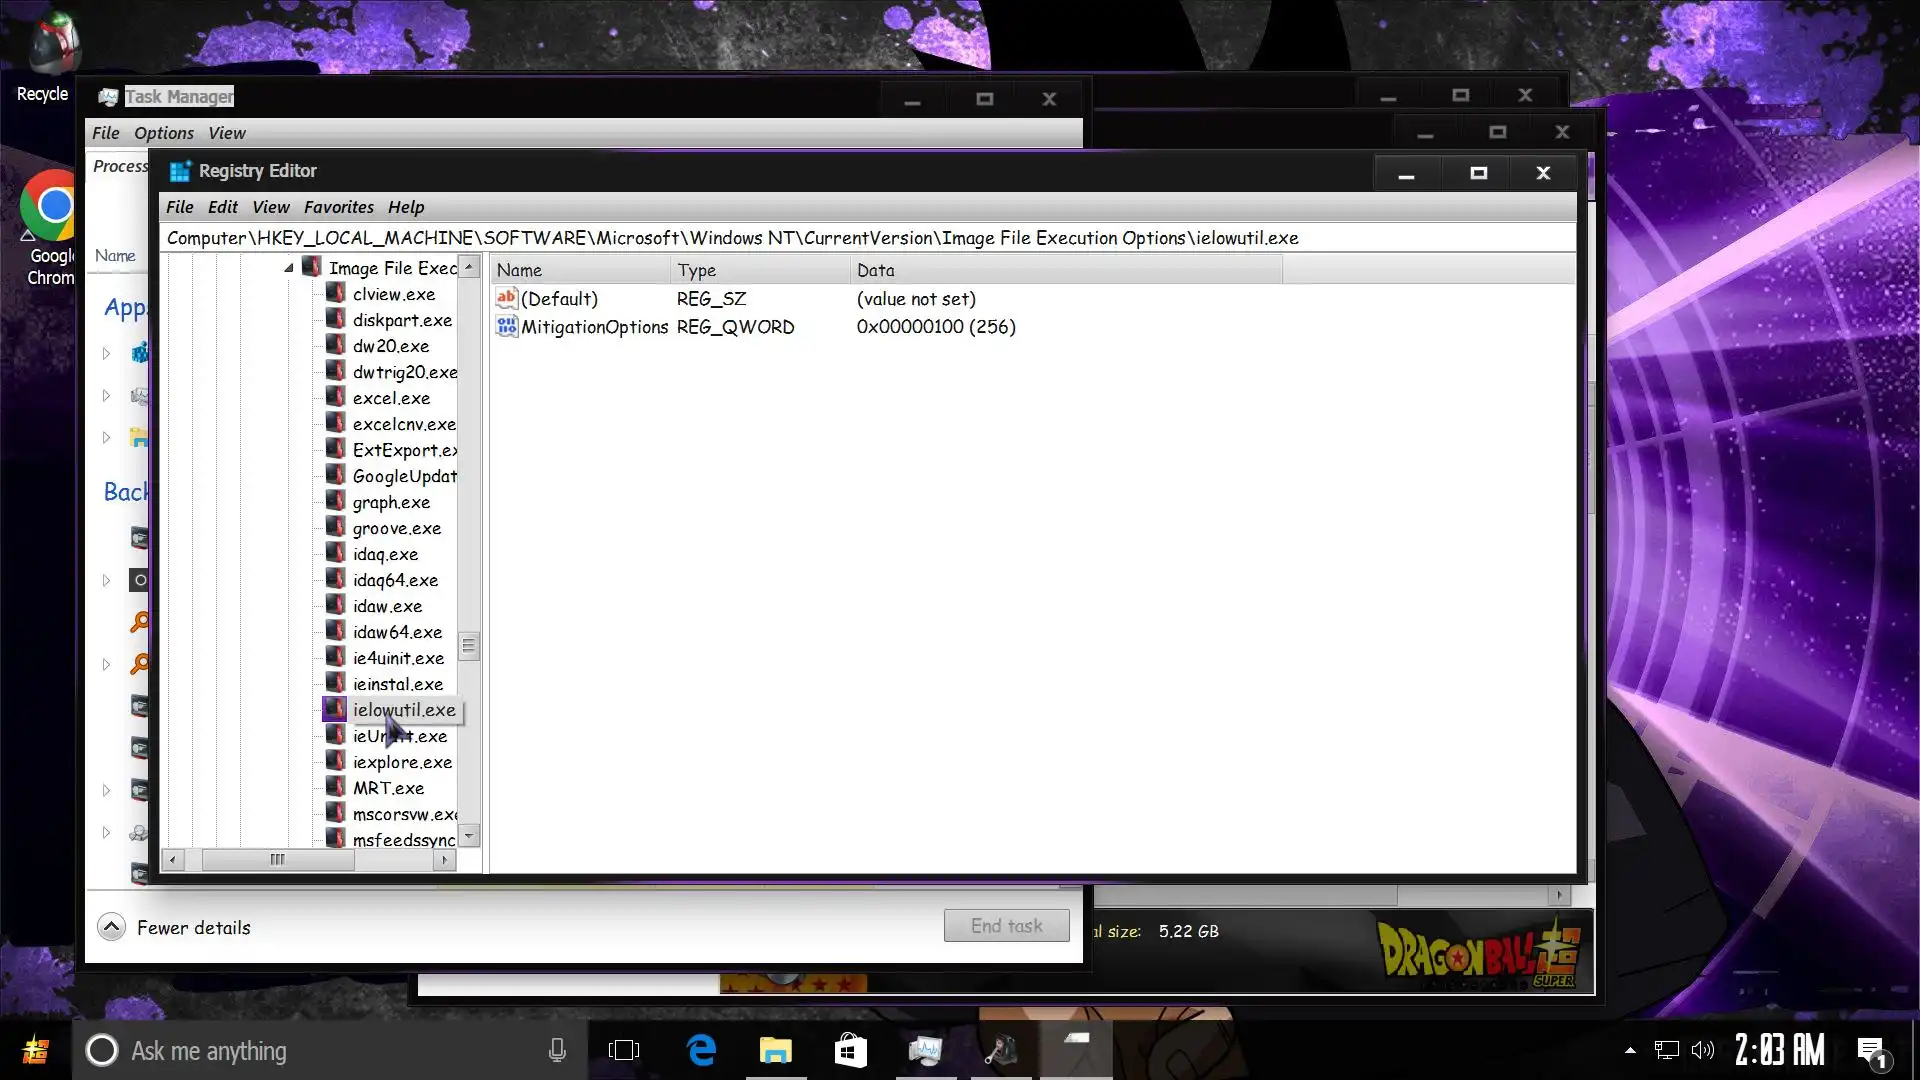The image size is (1920, 1080).
Task: Click the (Default) string value icon
Action: (x=507, y=298)
